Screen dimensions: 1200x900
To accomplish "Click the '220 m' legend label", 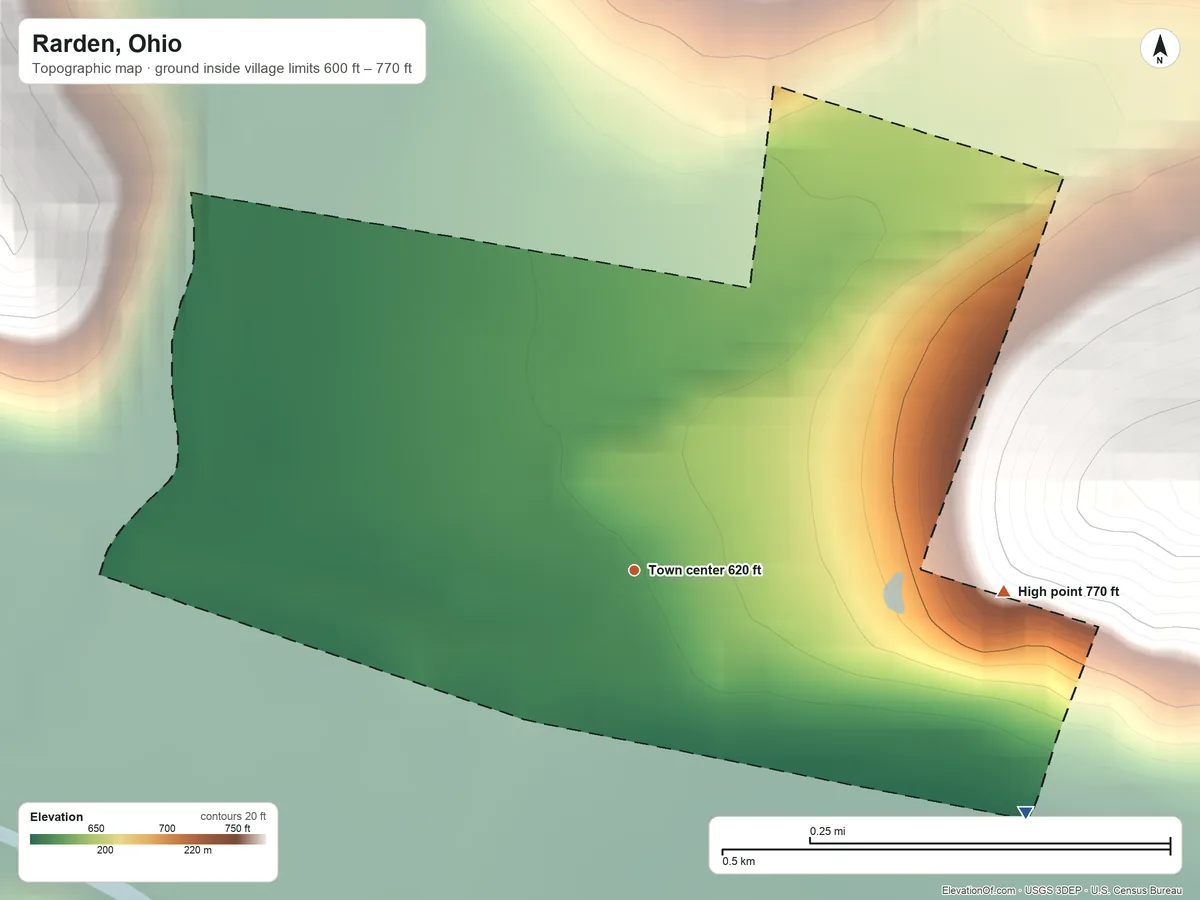I will click(x=198, y=851).
